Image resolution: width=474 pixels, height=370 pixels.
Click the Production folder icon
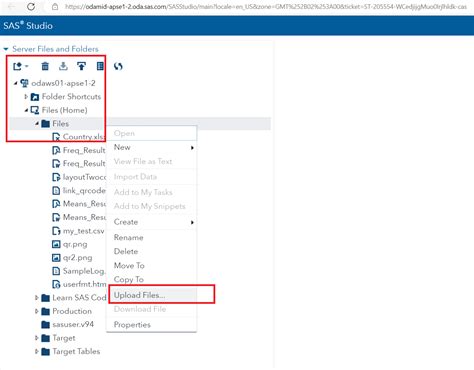[45, 311]
